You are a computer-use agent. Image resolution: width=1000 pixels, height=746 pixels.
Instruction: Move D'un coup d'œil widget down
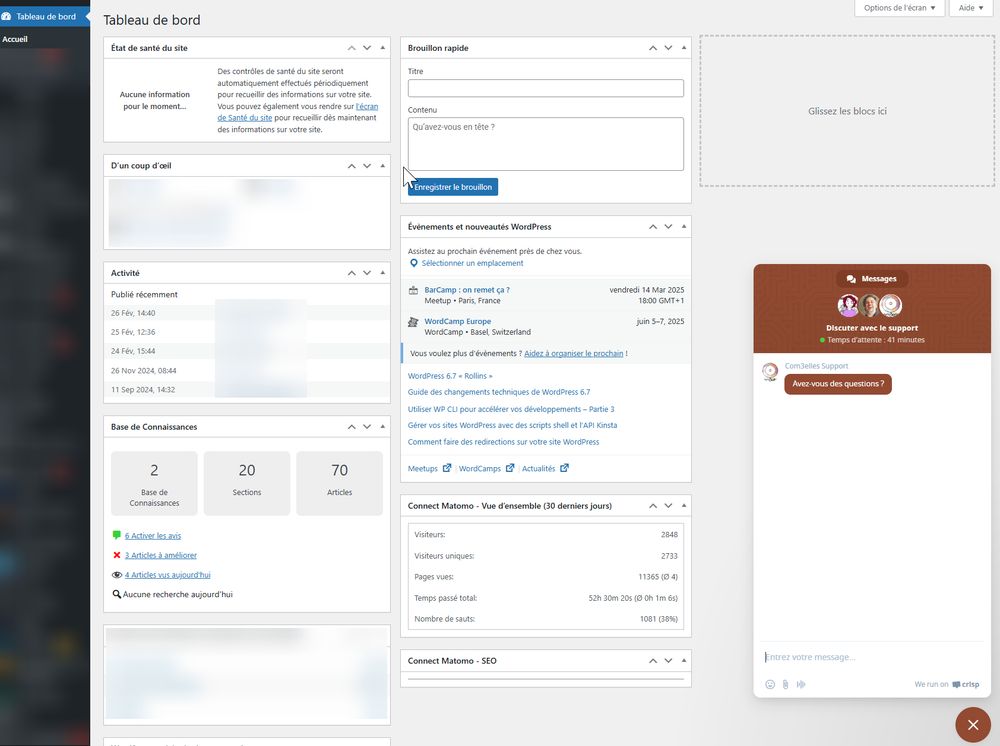point(367,166)
